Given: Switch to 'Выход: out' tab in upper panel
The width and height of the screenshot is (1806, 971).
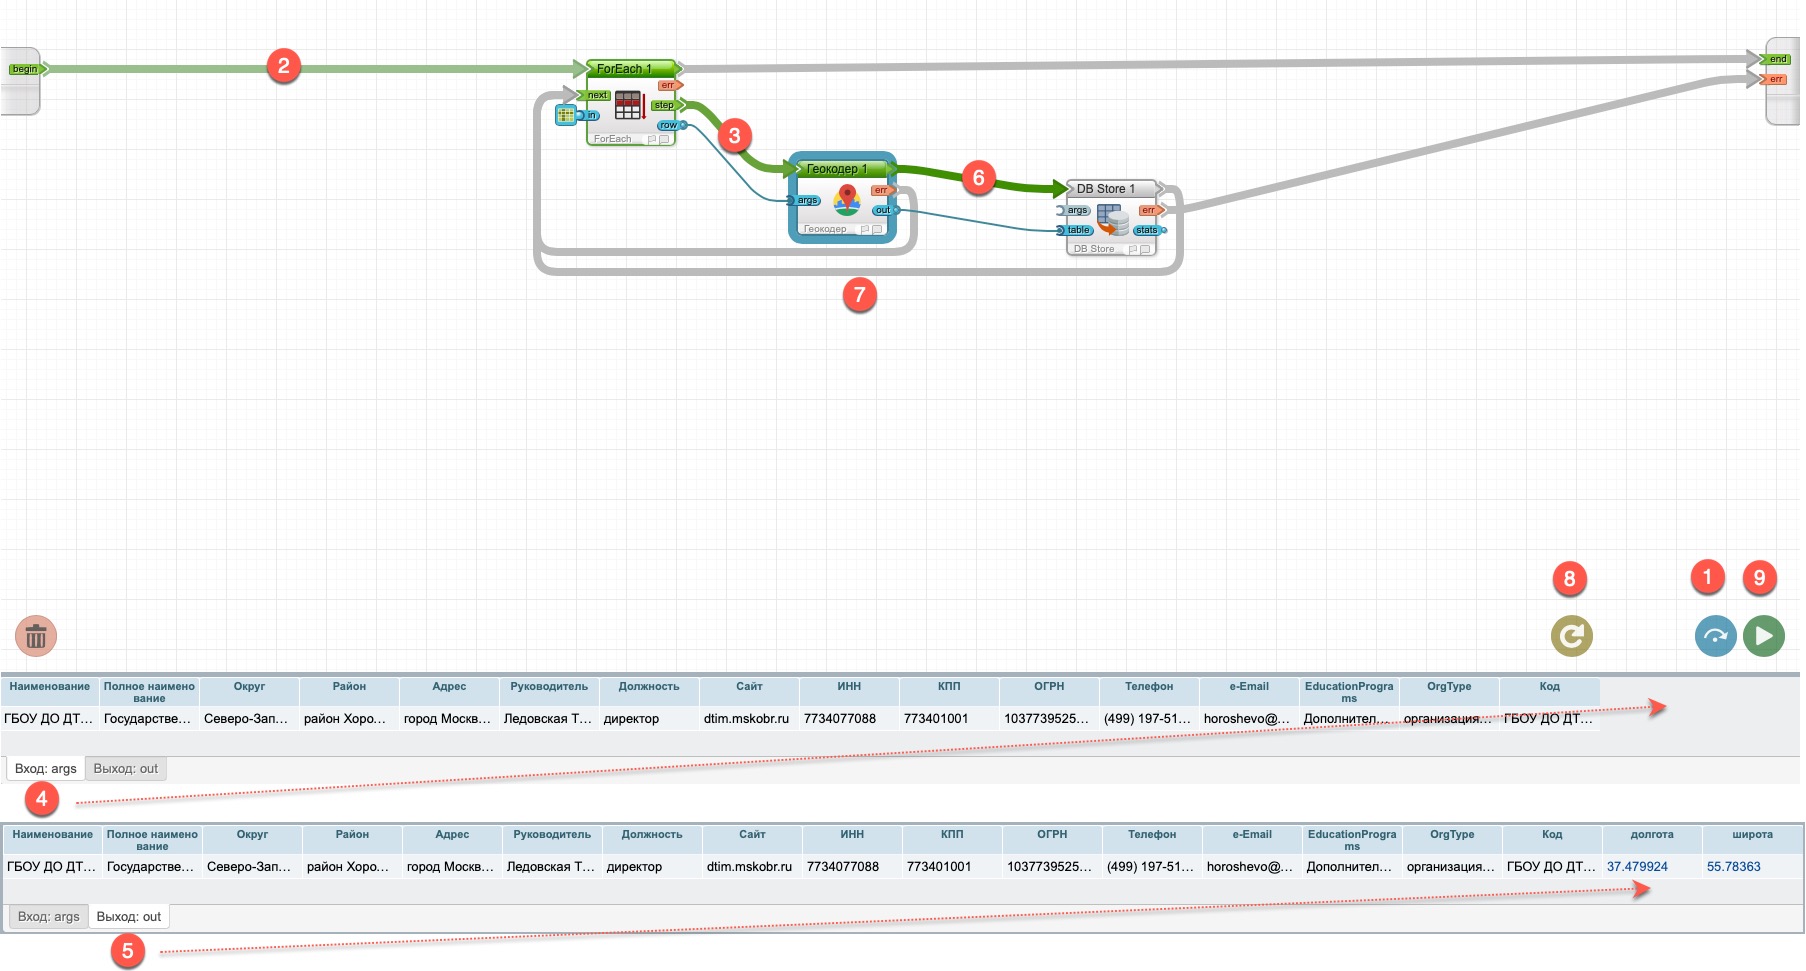Looking at the screenshot, I should [126, 769].
